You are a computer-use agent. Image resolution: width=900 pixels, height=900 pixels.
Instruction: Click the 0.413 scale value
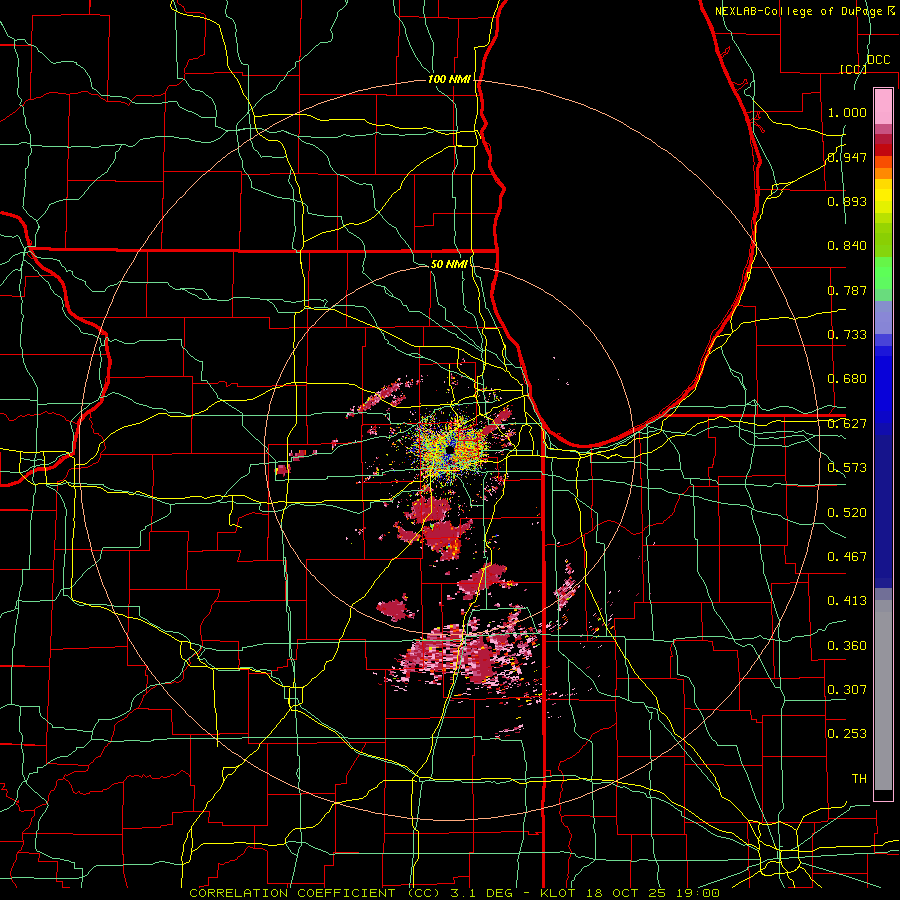tap(847, 601)
